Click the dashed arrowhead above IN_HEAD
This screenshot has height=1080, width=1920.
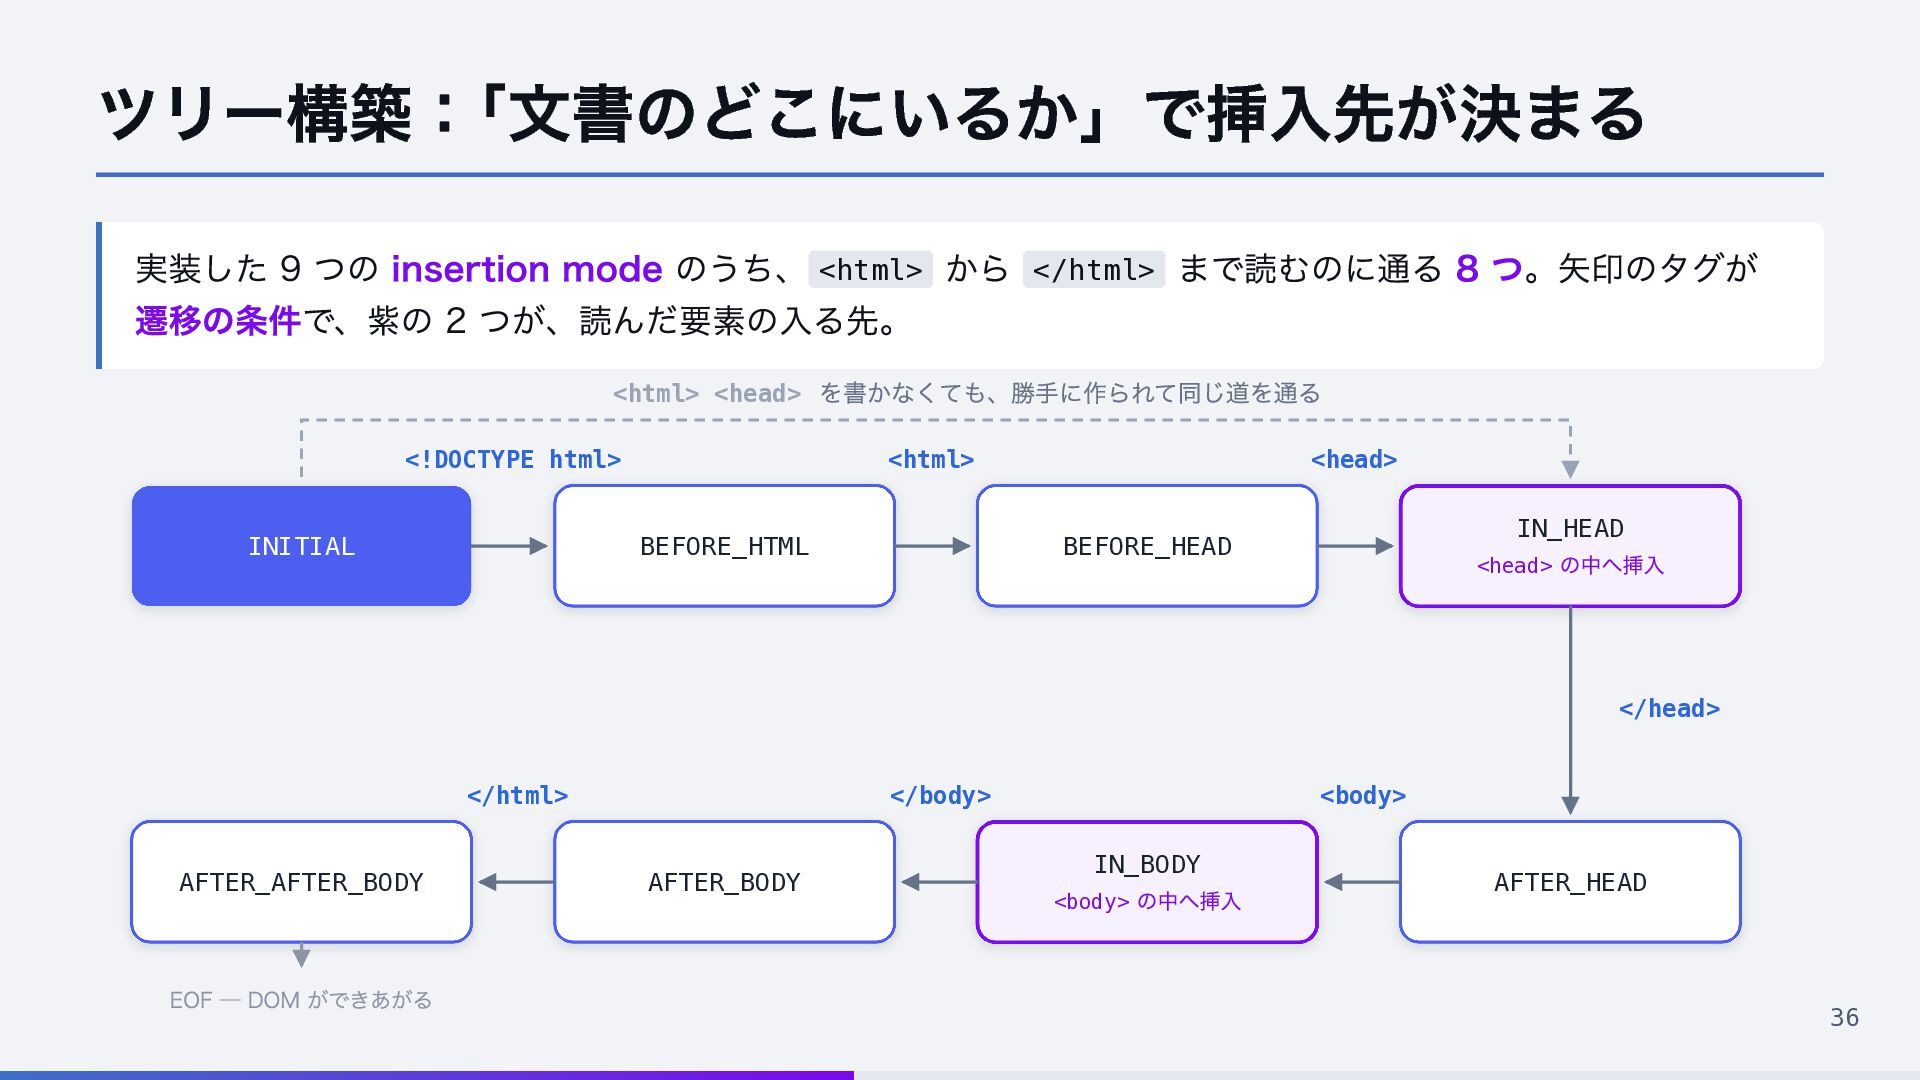point(1570,469)
